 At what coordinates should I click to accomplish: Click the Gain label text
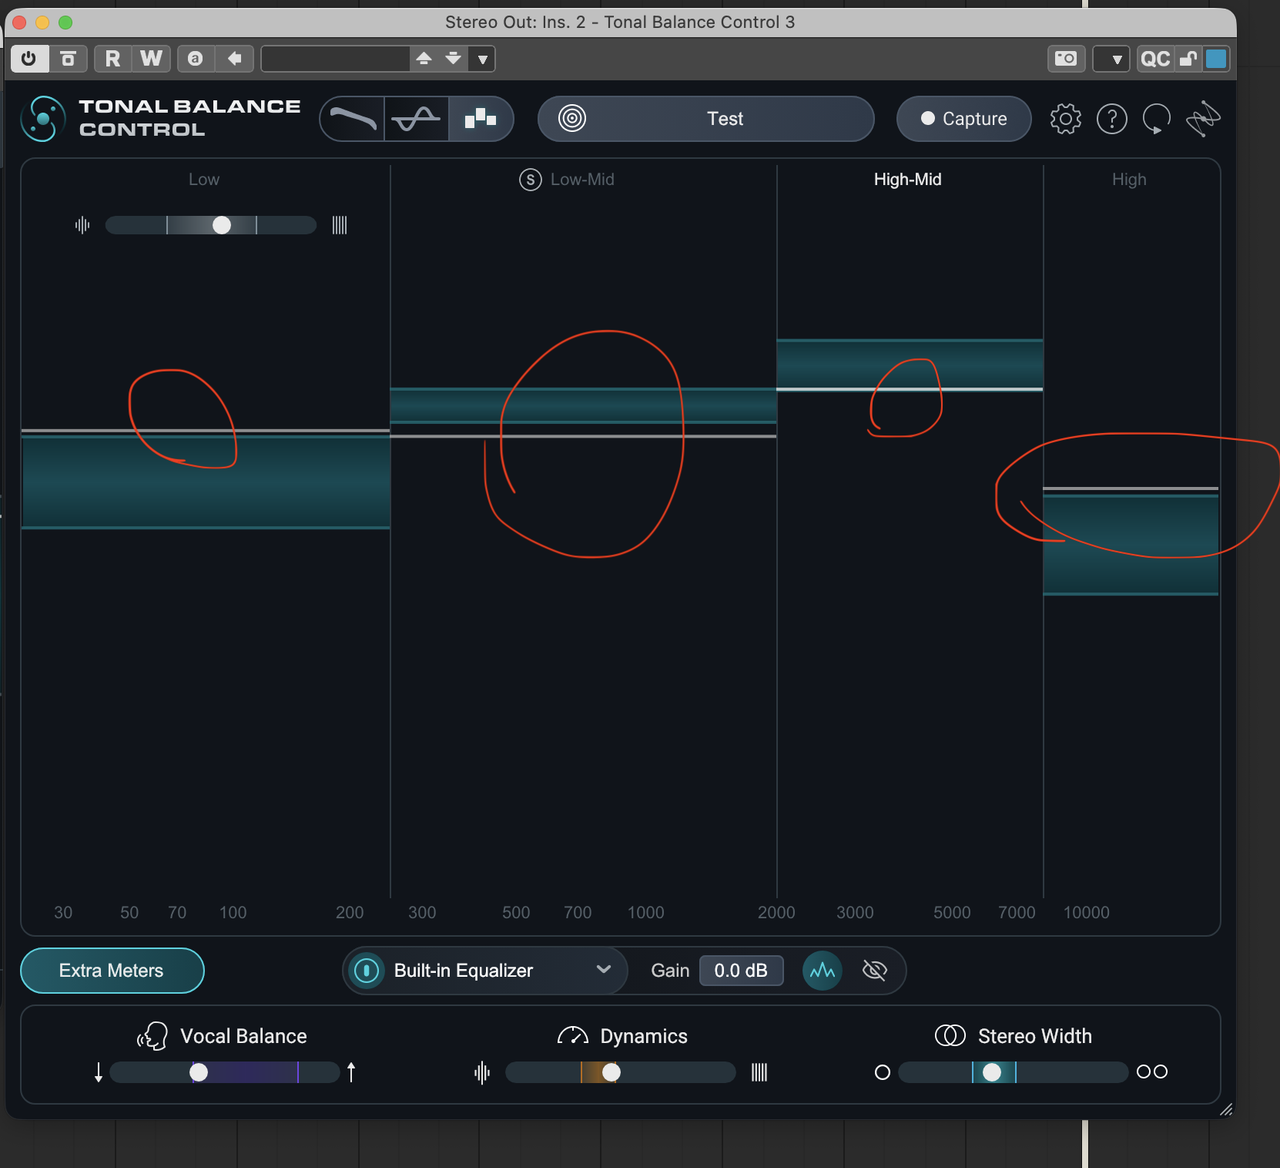[670, 971]
